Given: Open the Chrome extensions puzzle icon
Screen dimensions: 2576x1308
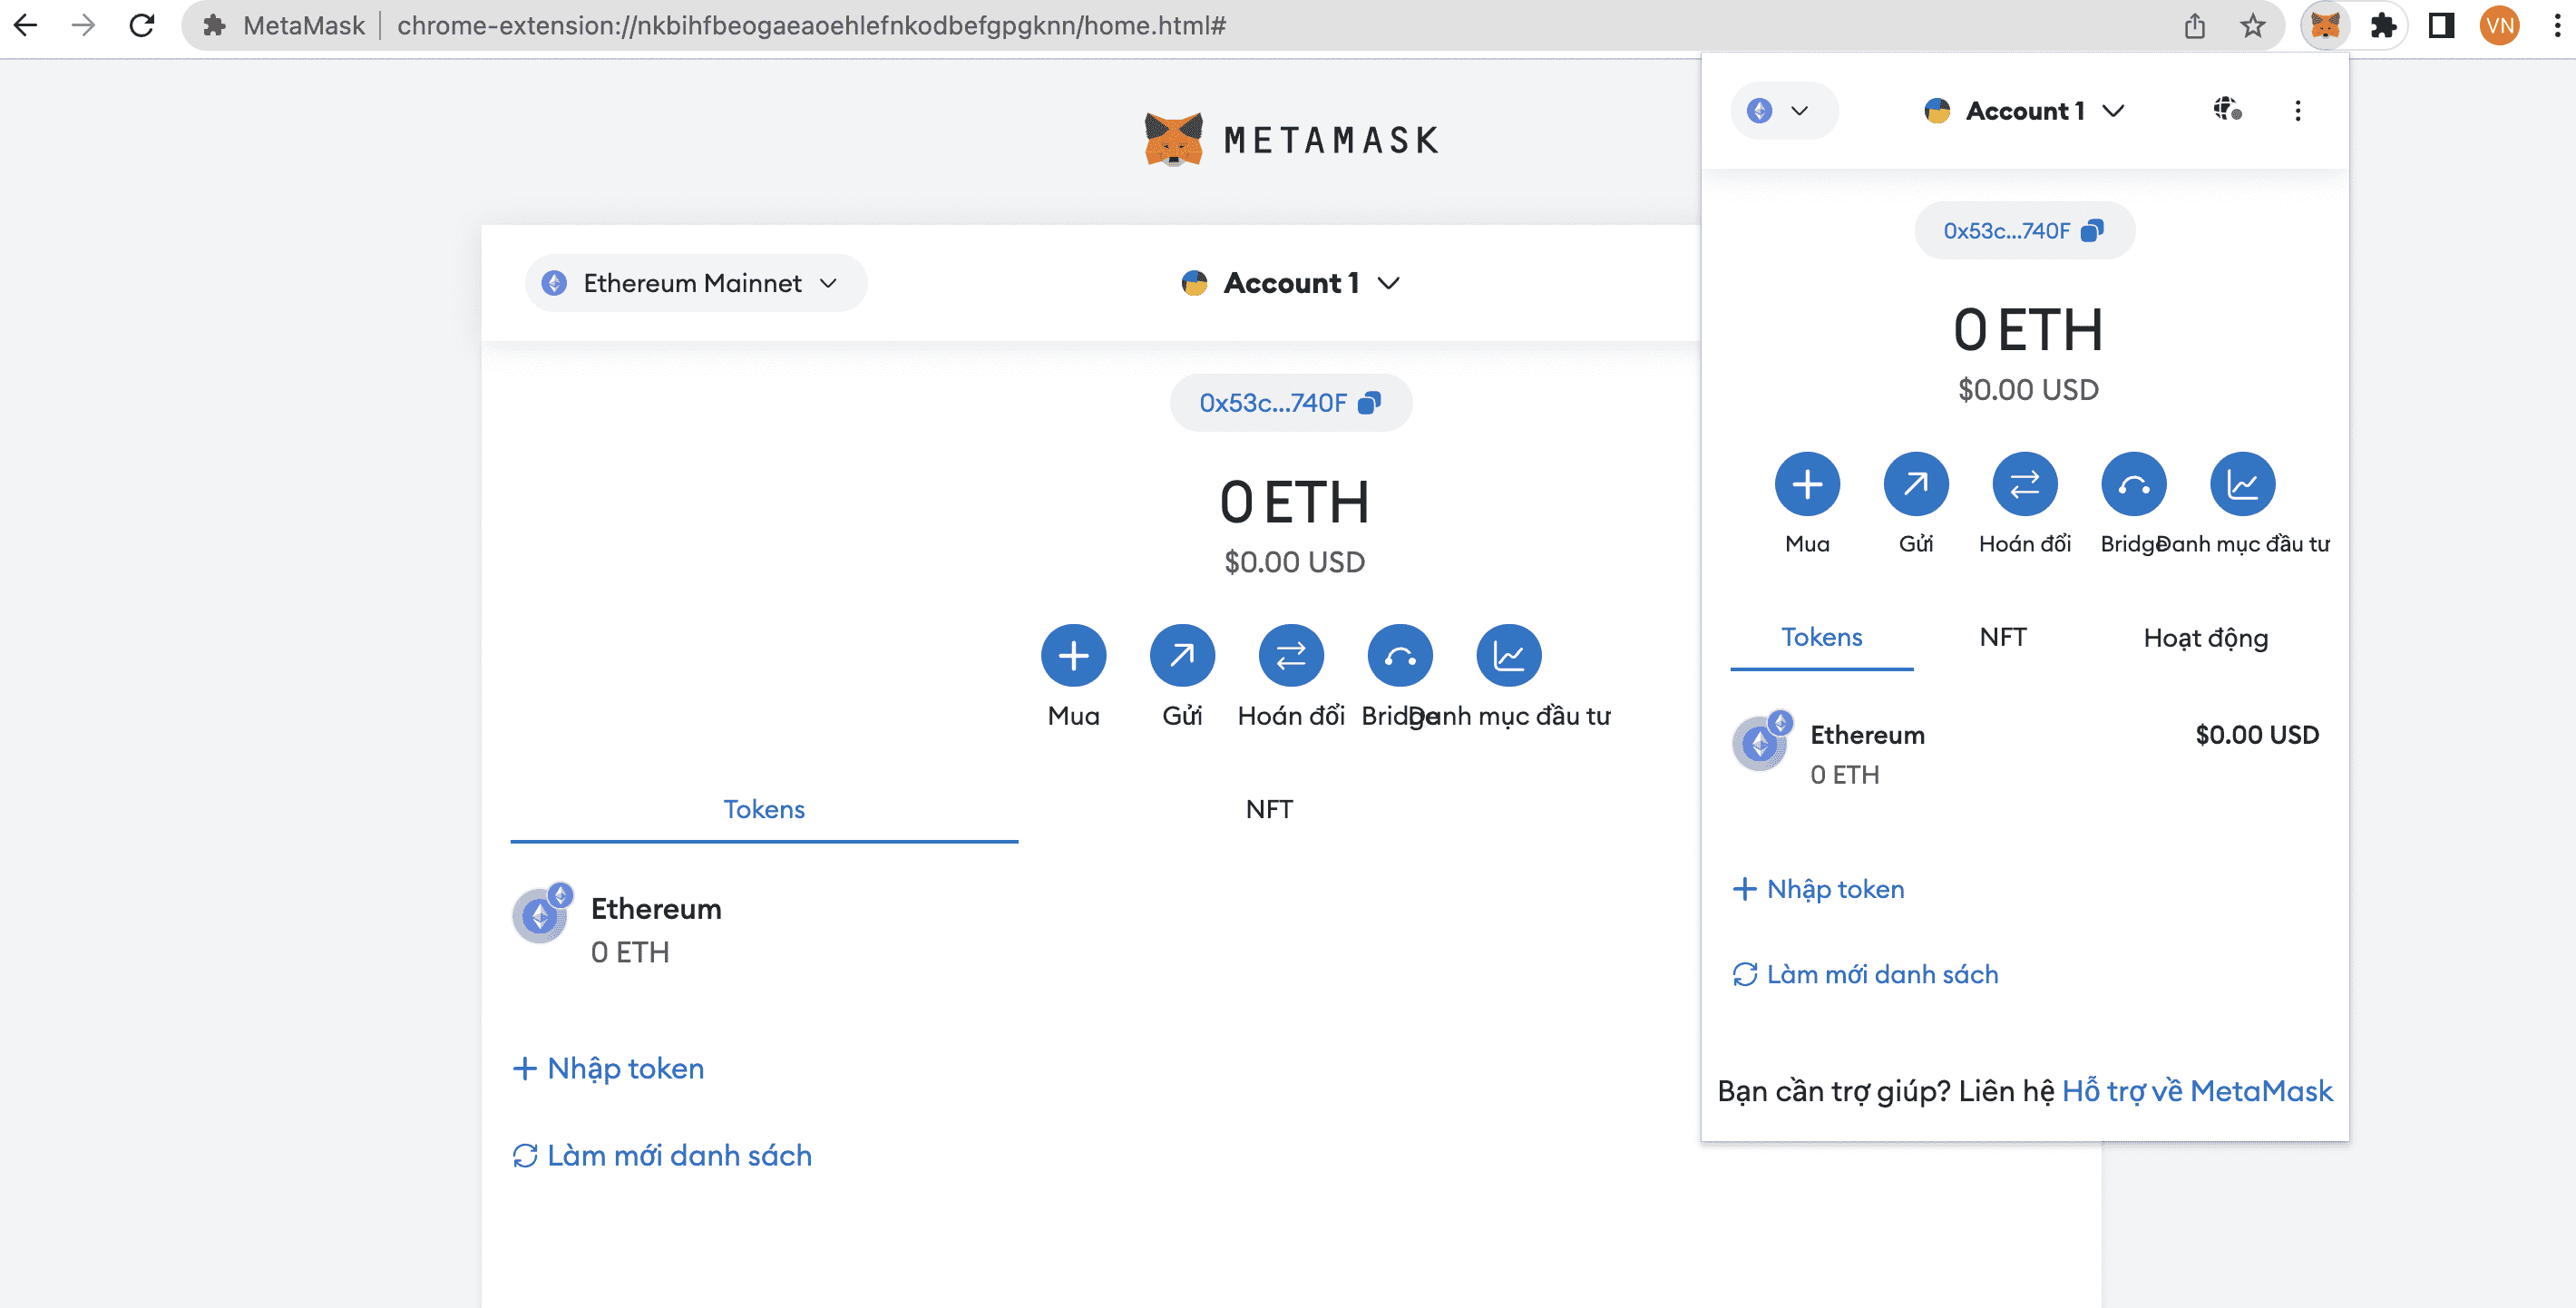Looking at the screenshot, I should pos(2383,26).
